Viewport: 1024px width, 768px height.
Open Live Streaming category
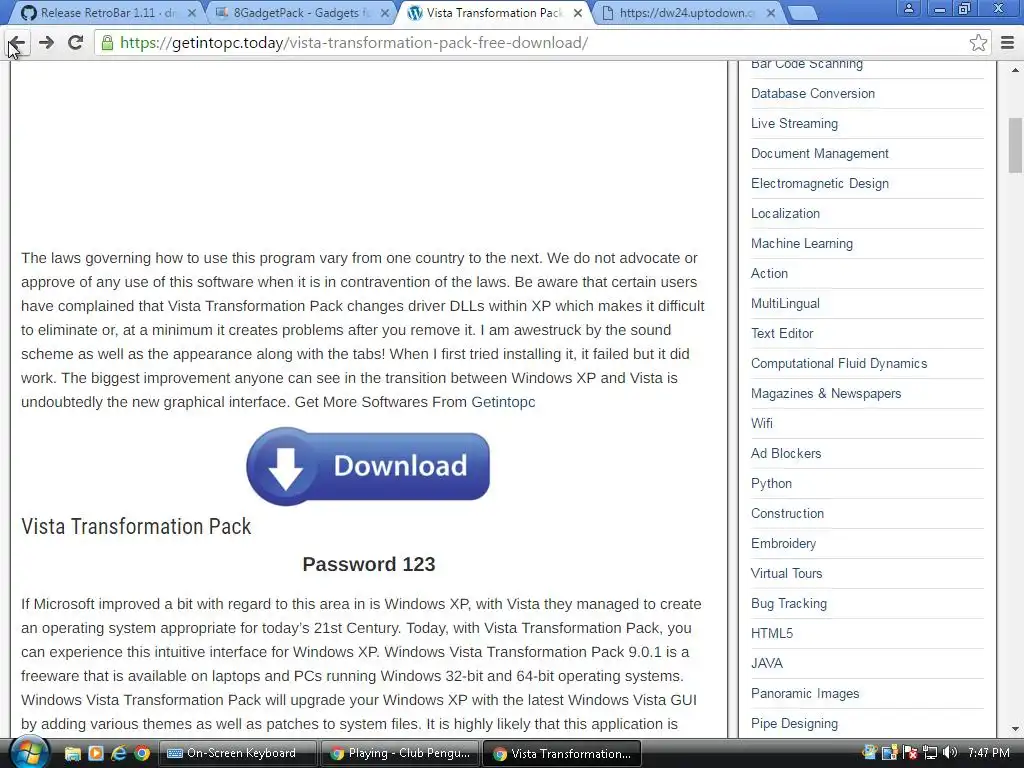tap(794, 123)
